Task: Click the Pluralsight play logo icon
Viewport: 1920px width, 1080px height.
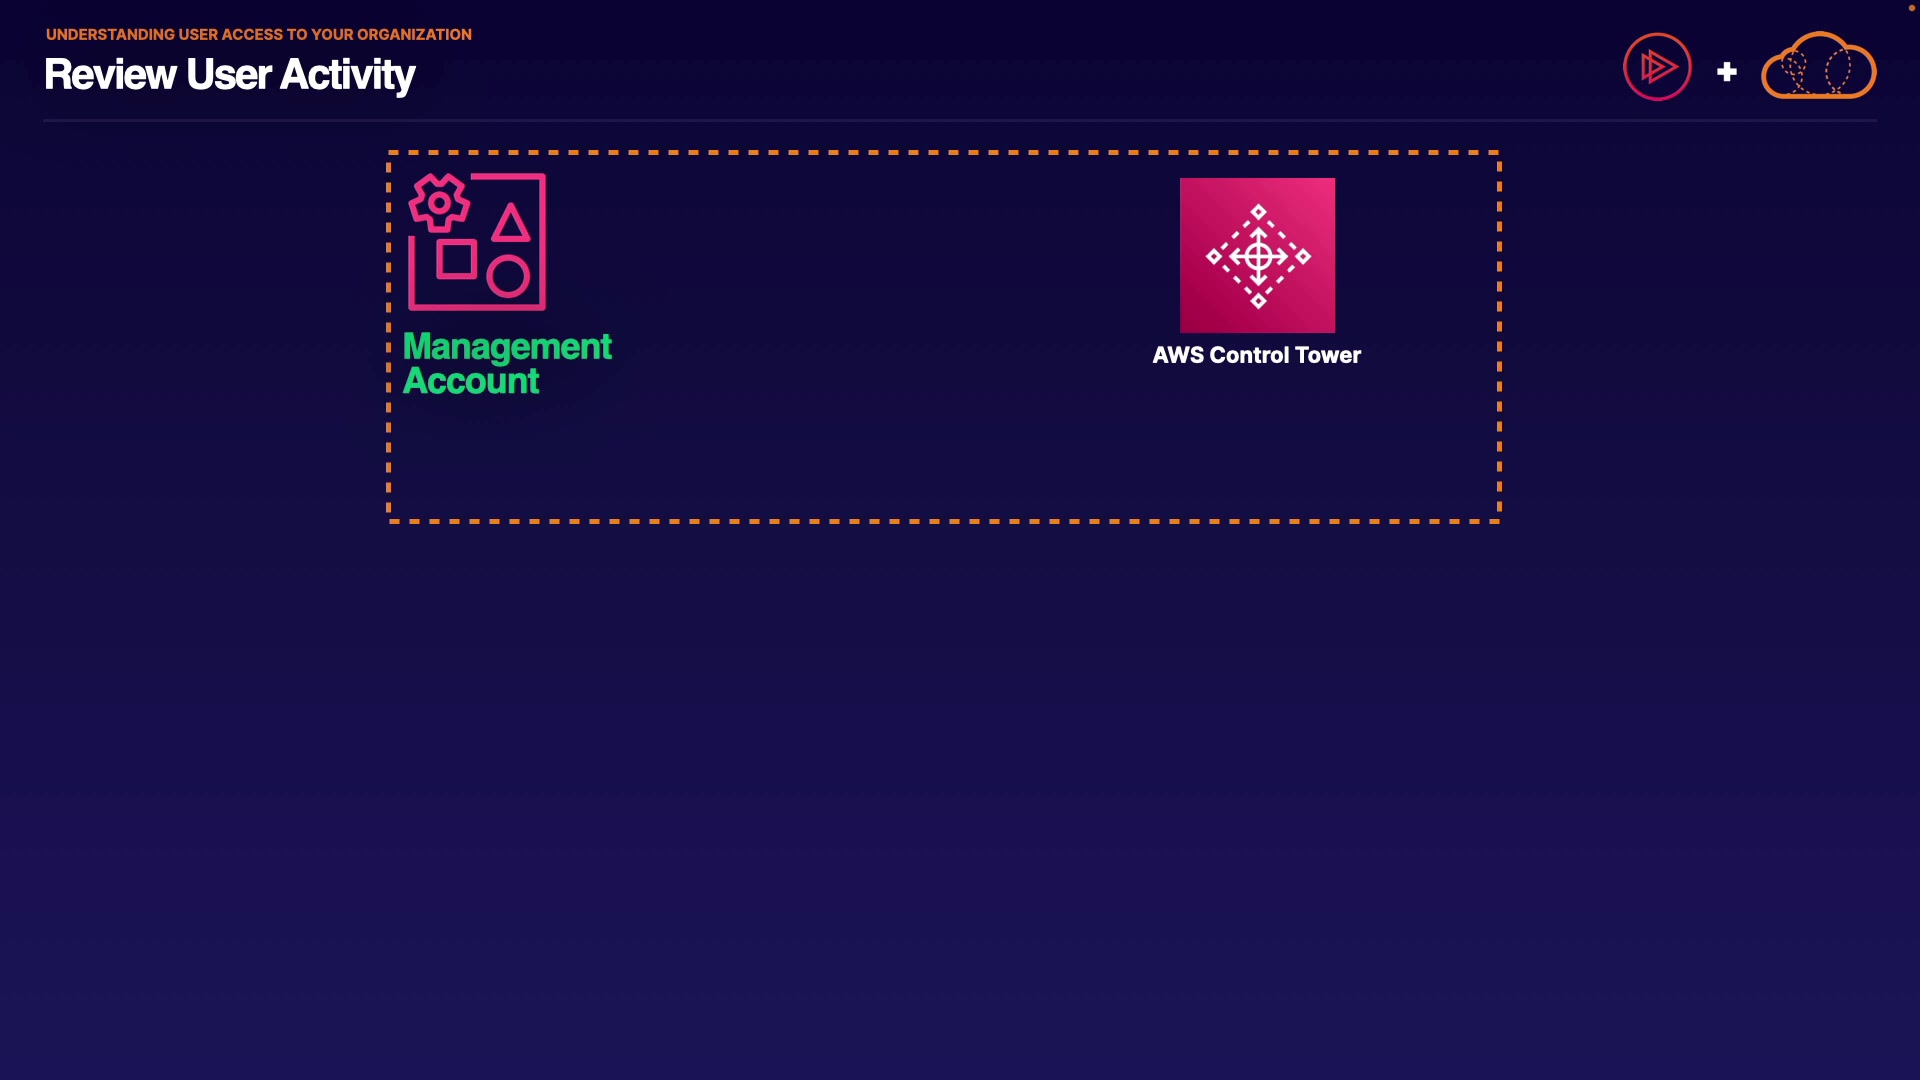Action: tap(1657, 67)
